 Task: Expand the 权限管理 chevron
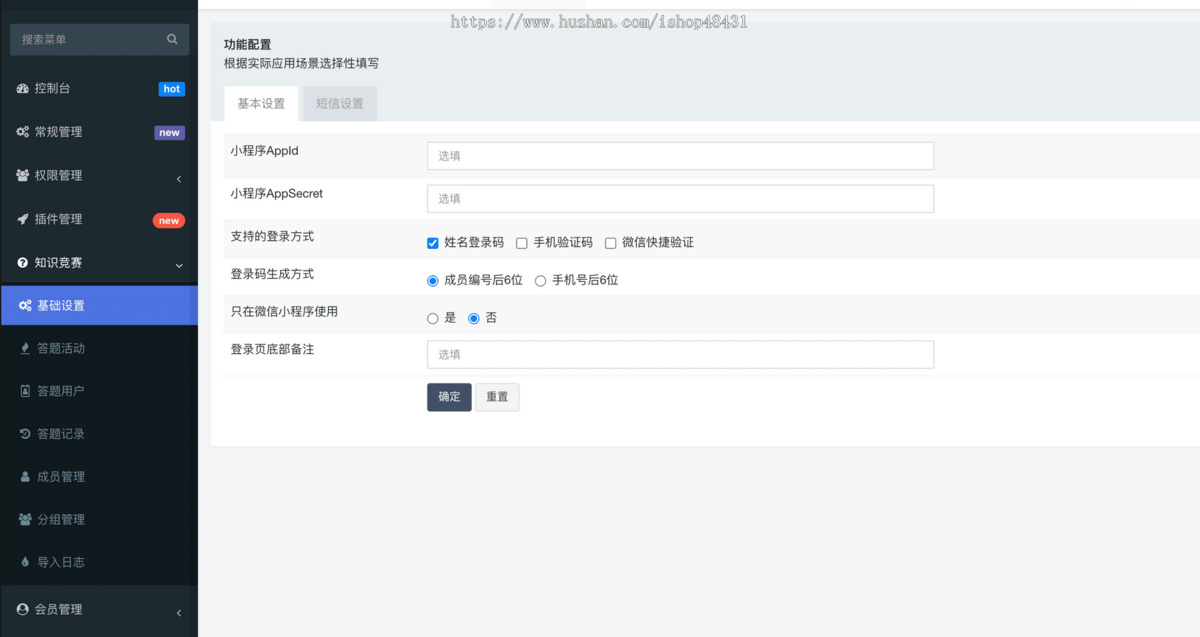click(179, 179)
